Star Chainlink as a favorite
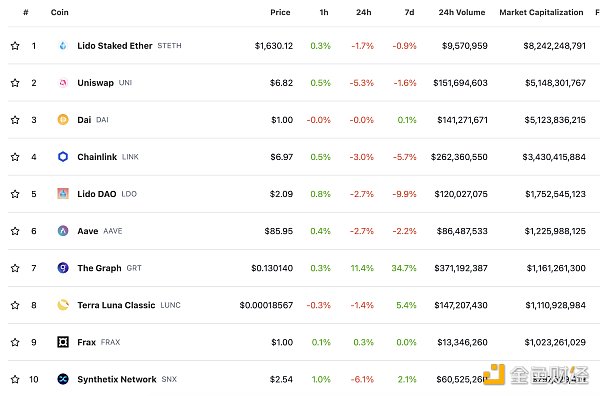 point(15,157)
